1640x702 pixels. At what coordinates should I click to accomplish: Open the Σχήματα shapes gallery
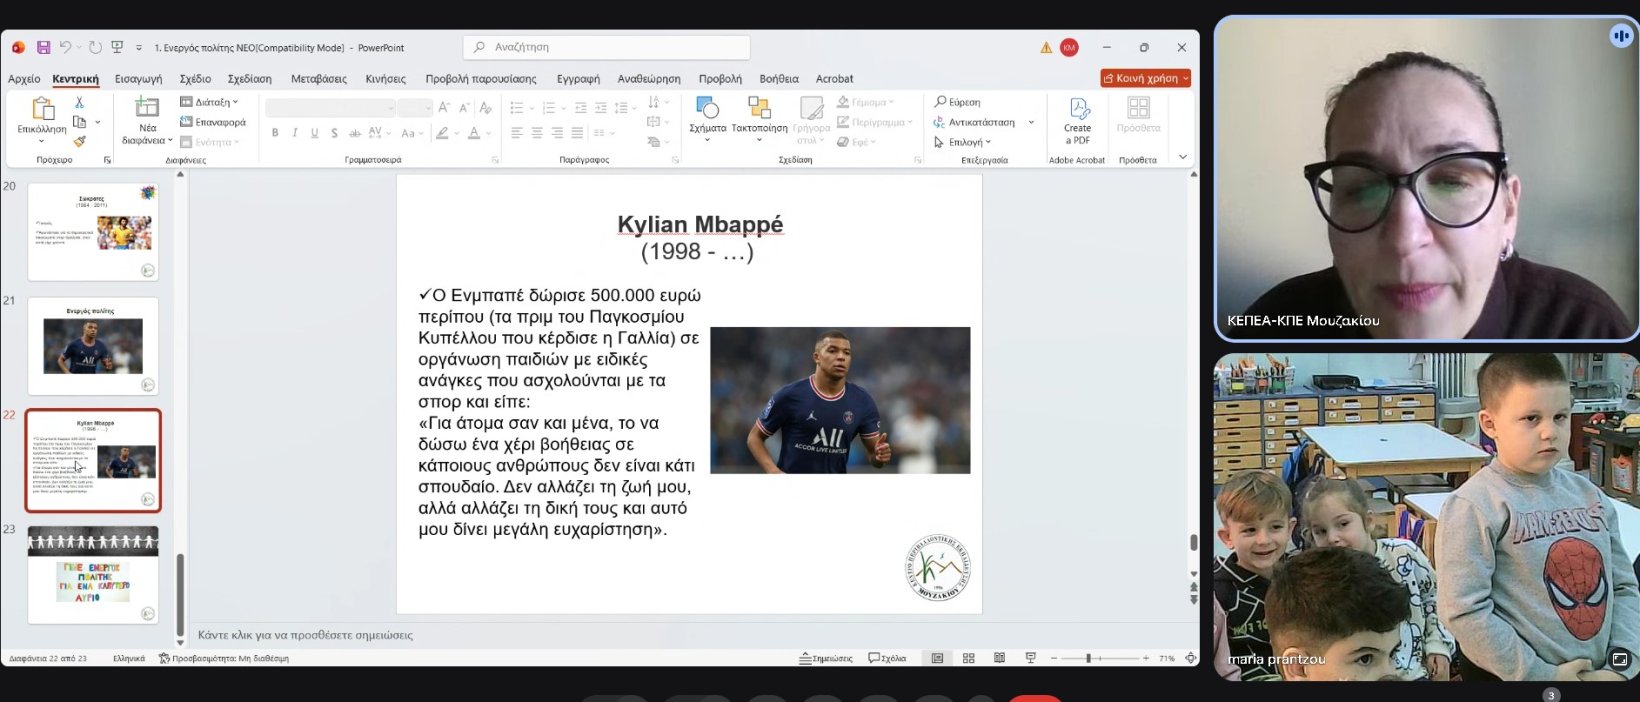click(x=707, y=115)
